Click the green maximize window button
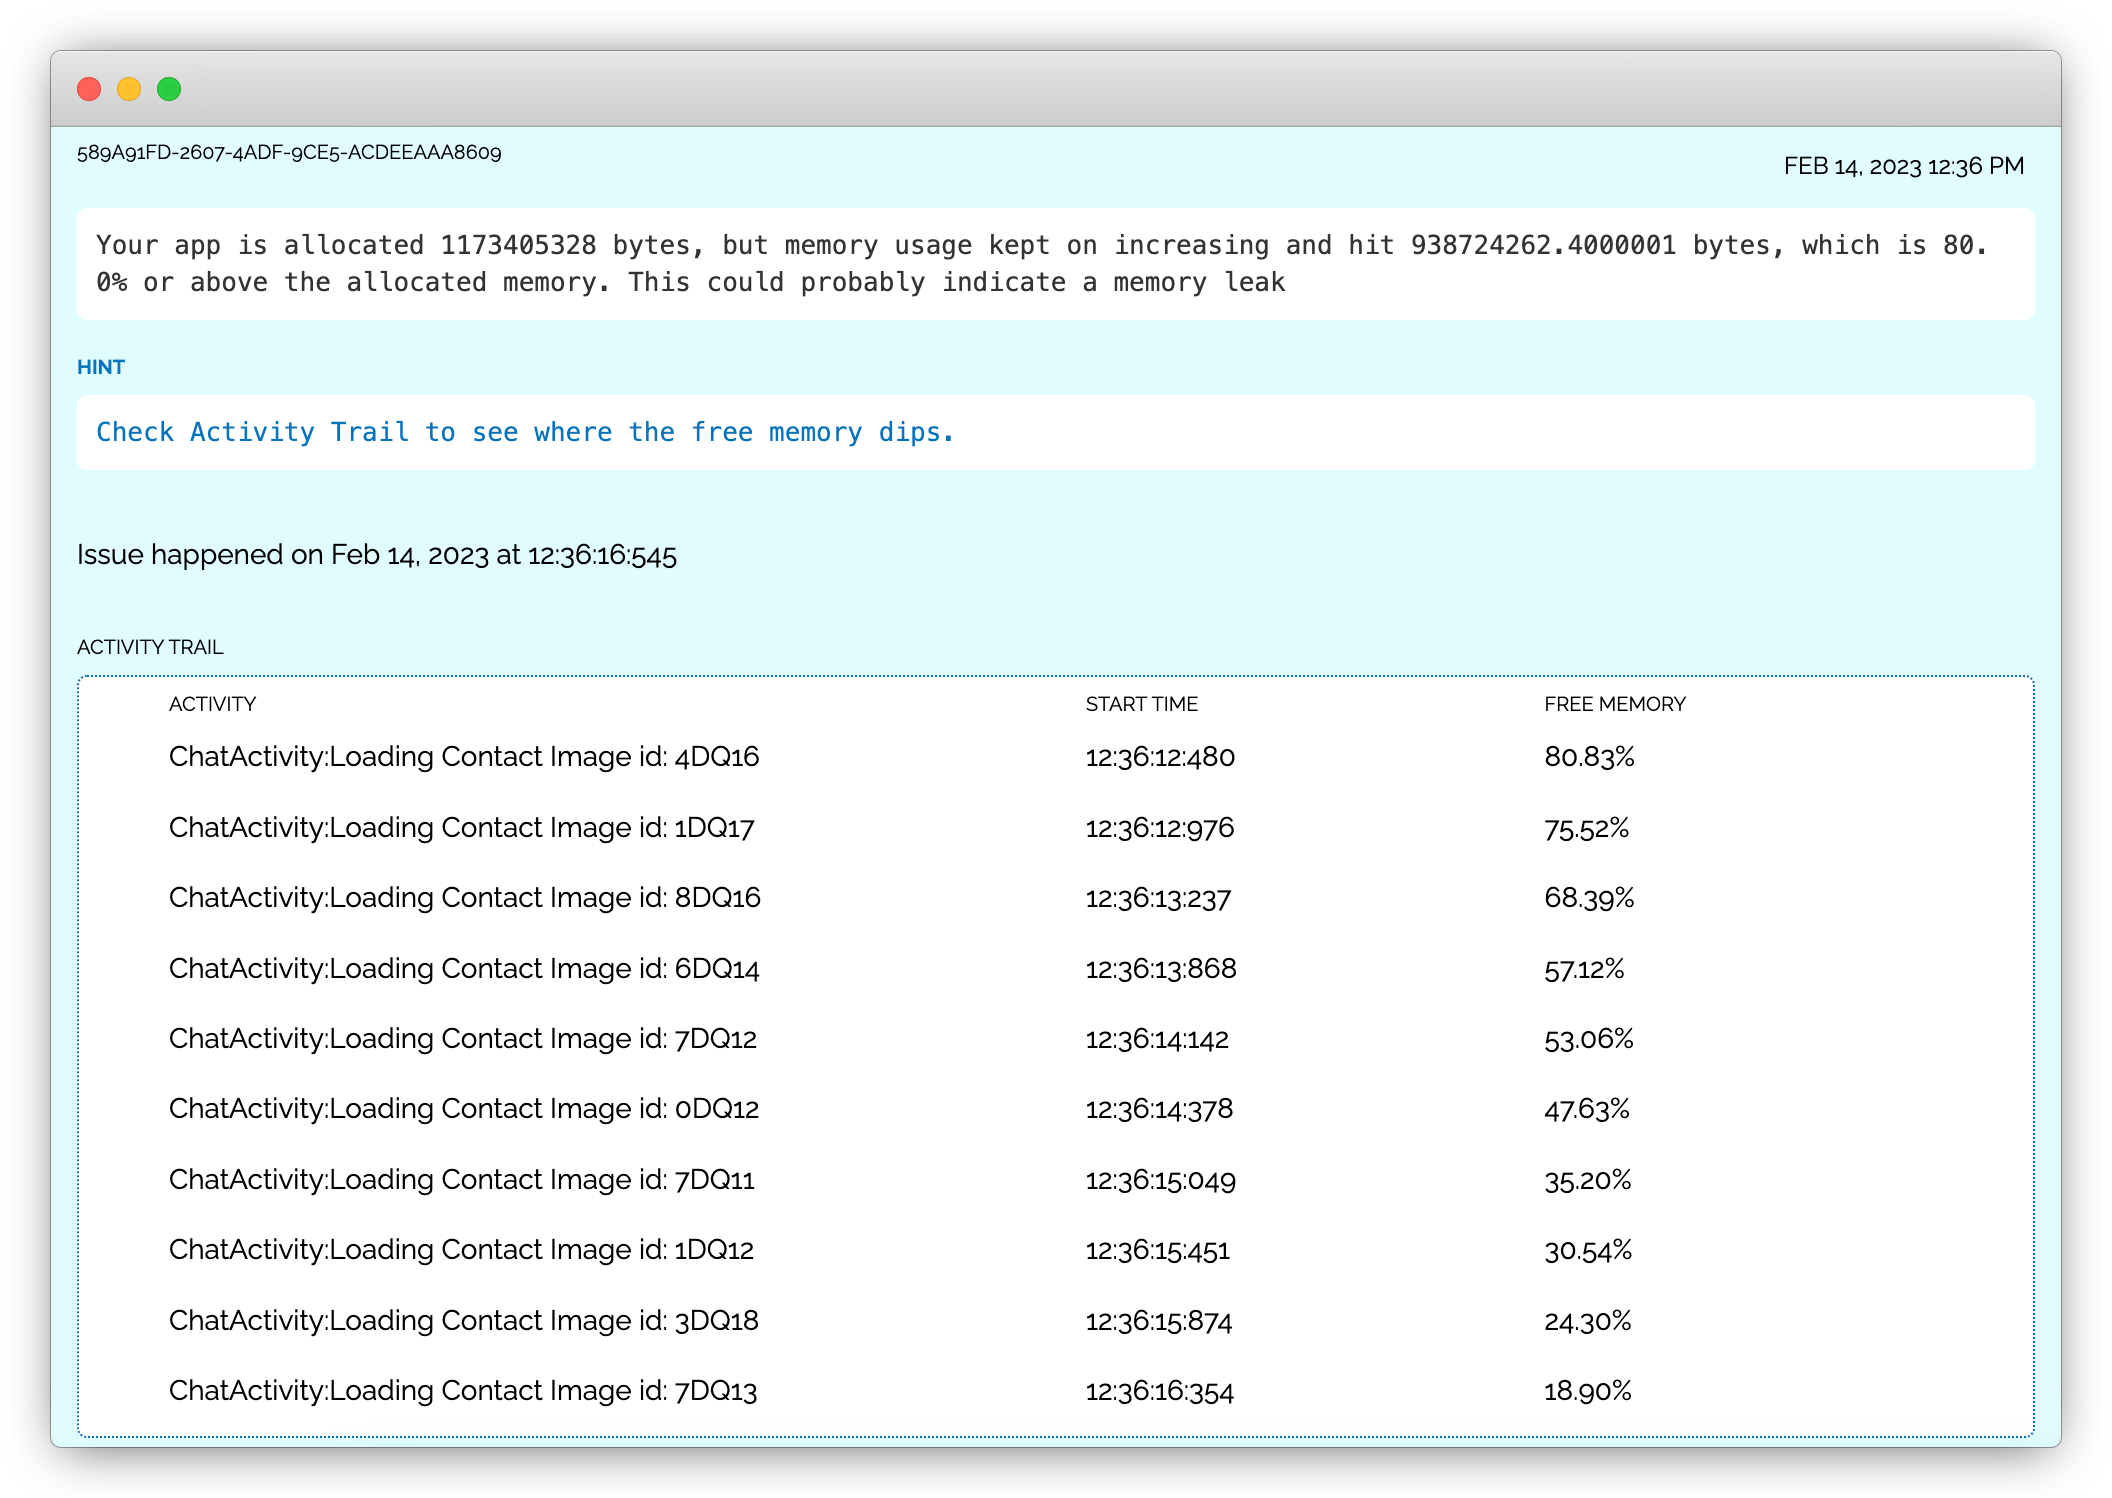Image resolution: width=2112 pixels, height=1498 pixels. click(169, 89)
